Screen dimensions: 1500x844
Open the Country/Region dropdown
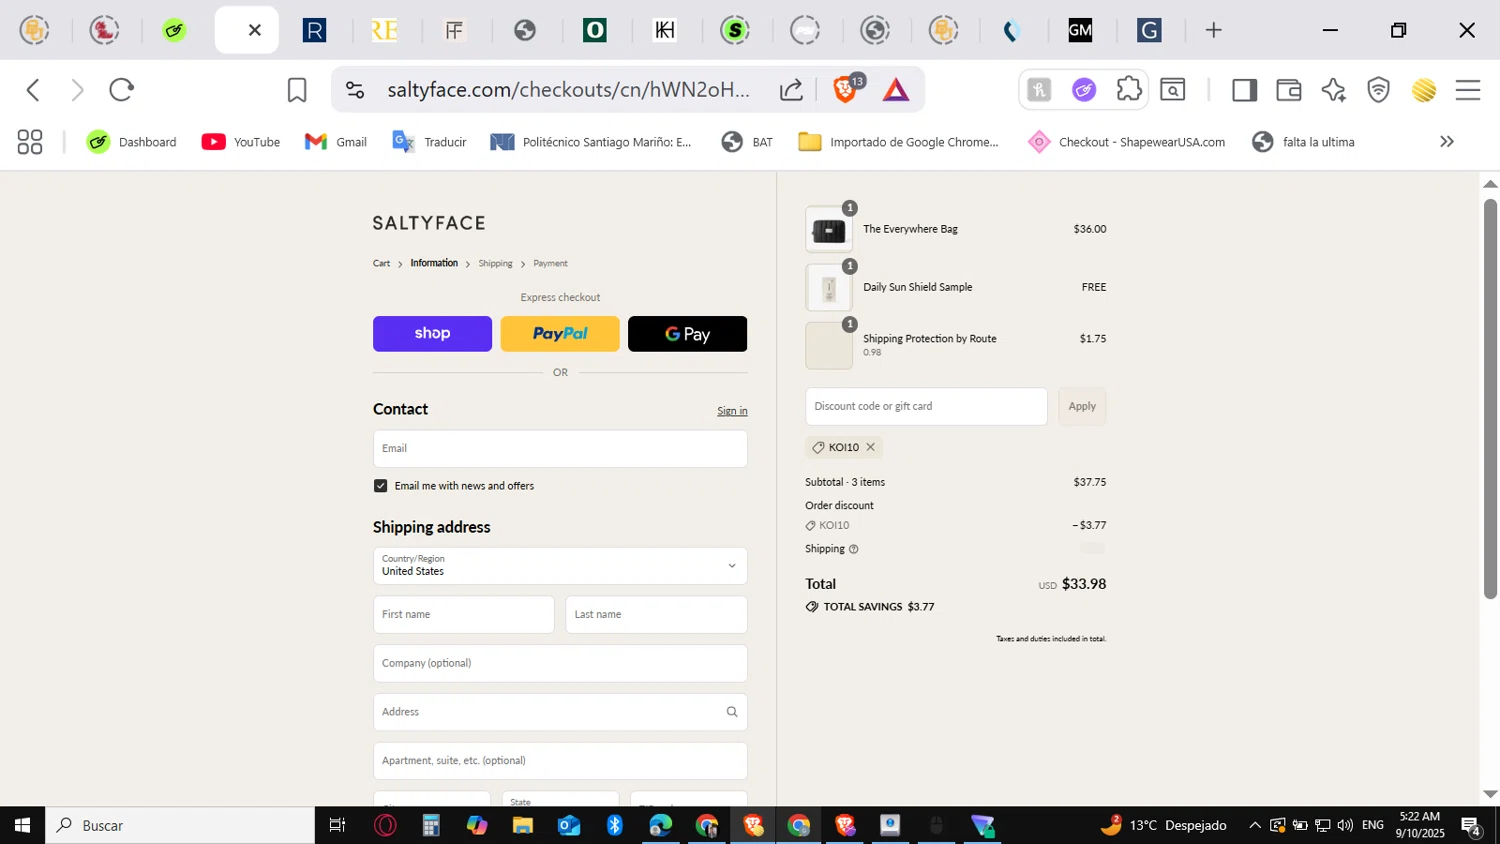pyautogui.click(x=560, y=566)
